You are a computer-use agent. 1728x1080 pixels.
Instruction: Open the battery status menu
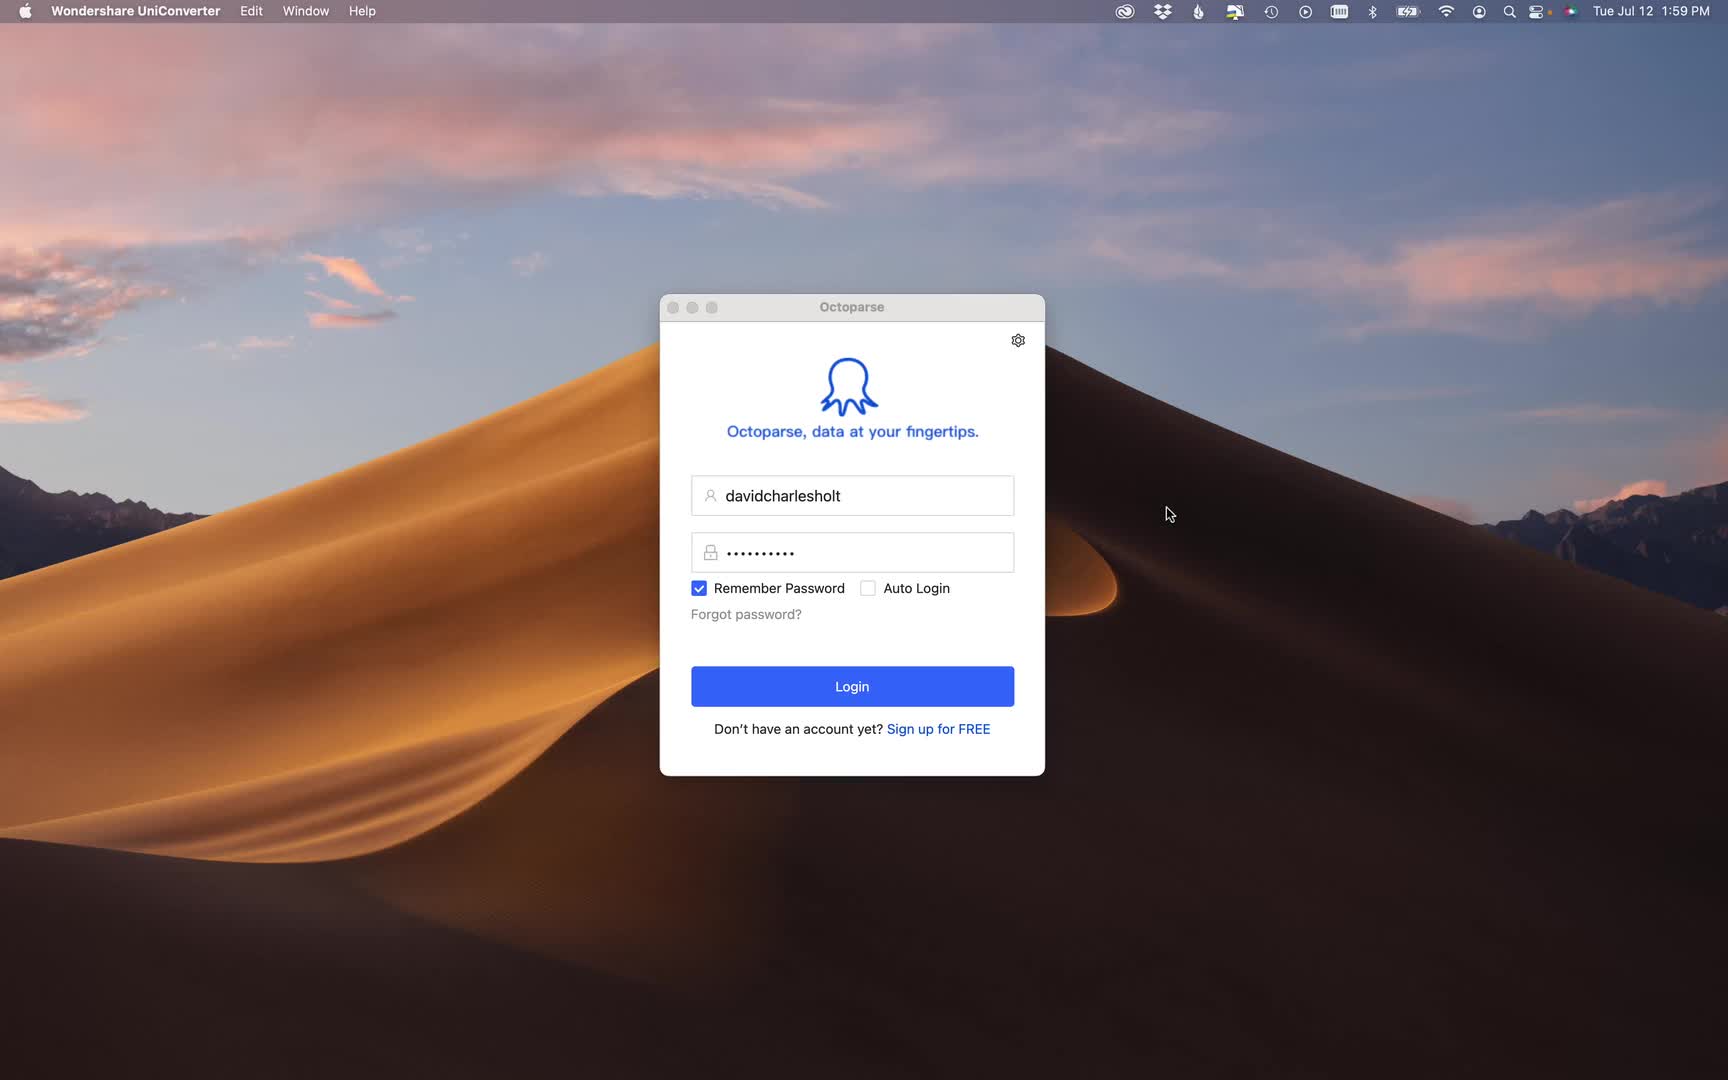[x=1408, y=12]
